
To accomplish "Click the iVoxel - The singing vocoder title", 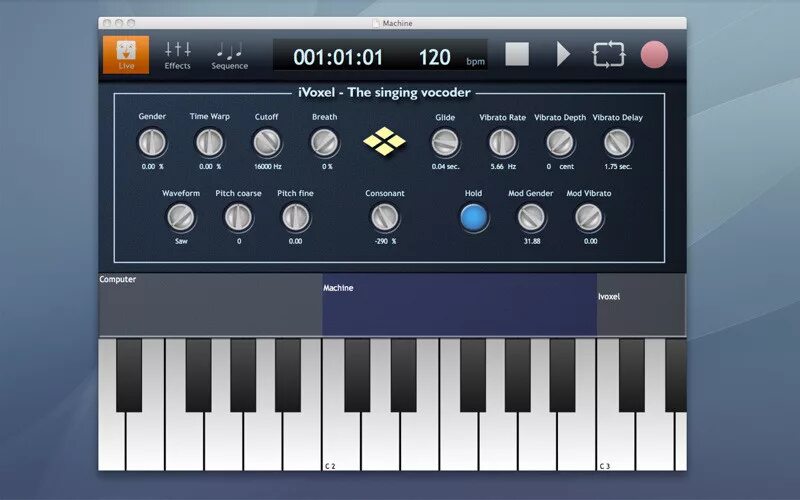I will (x=384, y=92).
